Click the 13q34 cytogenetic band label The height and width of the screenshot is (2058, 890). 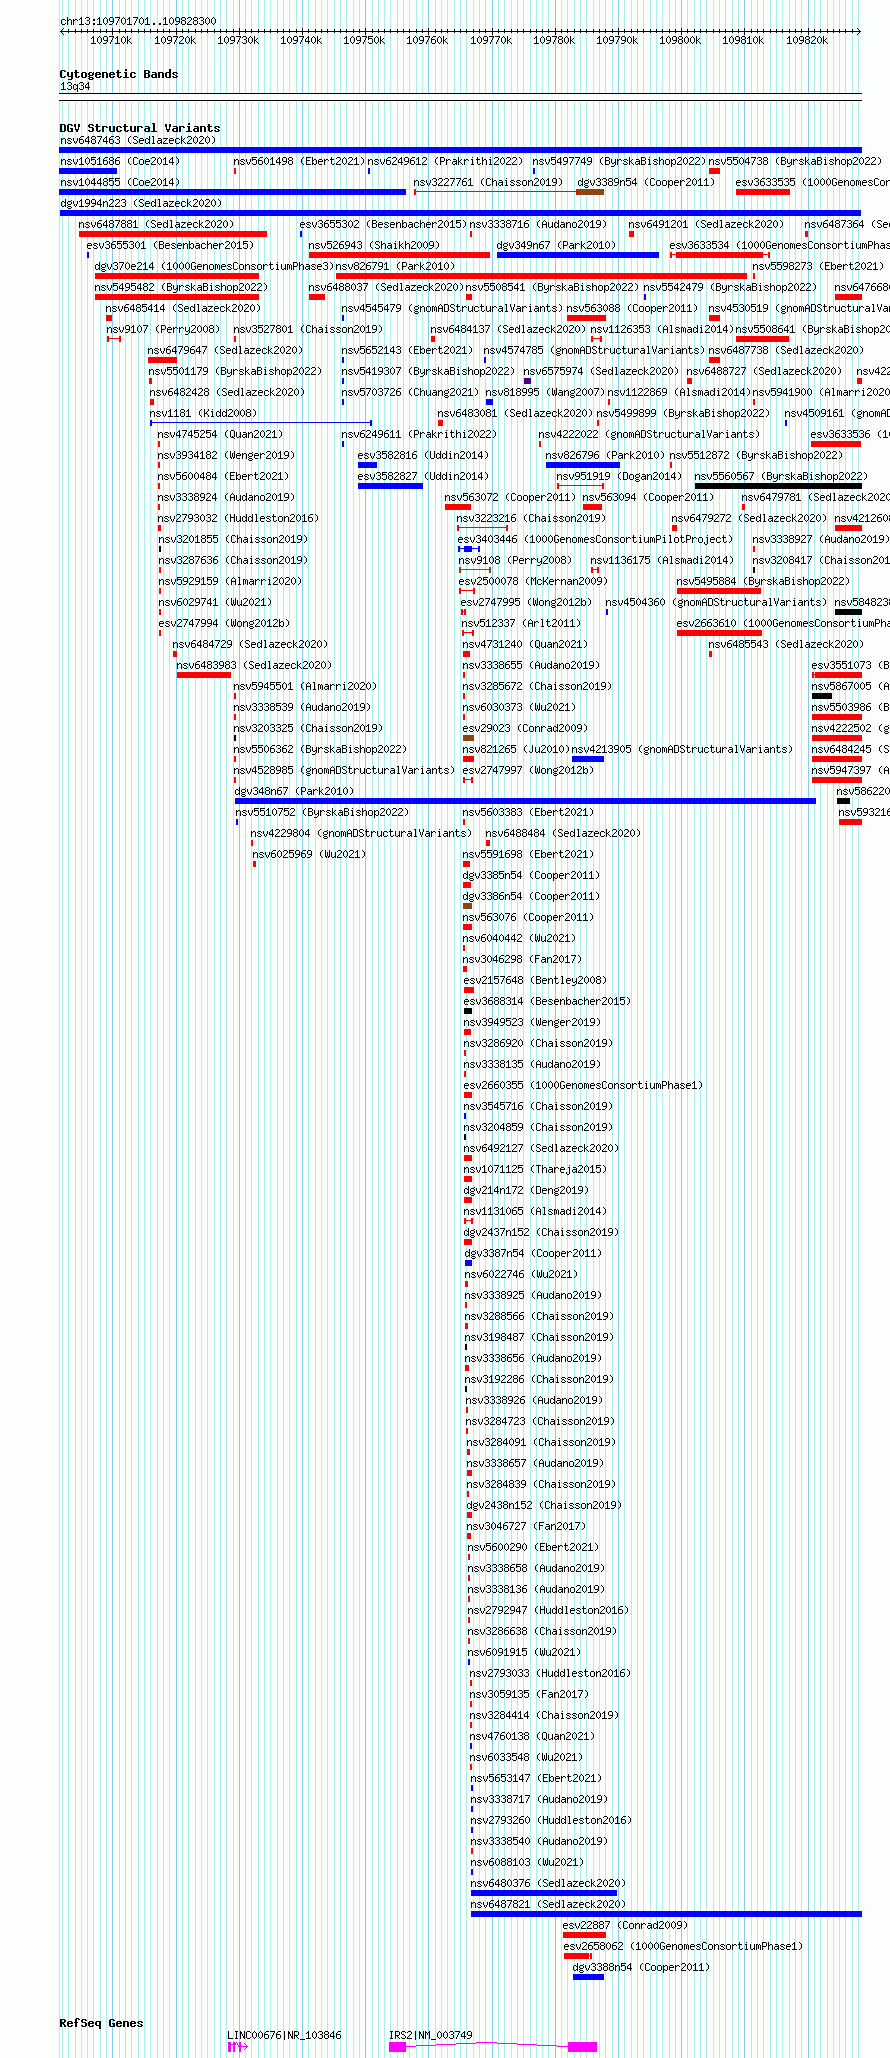(x=75, y=87)
